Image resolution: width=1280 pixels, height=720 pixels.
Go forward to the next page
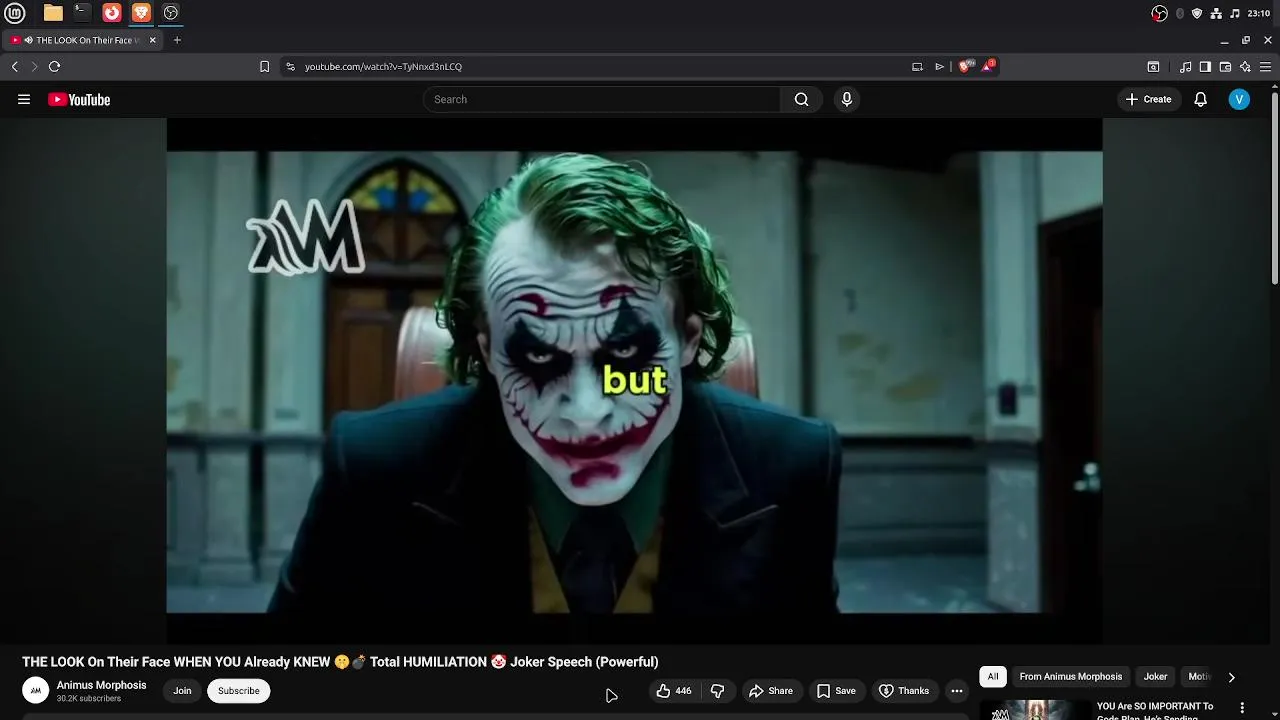tap(34, 66)
